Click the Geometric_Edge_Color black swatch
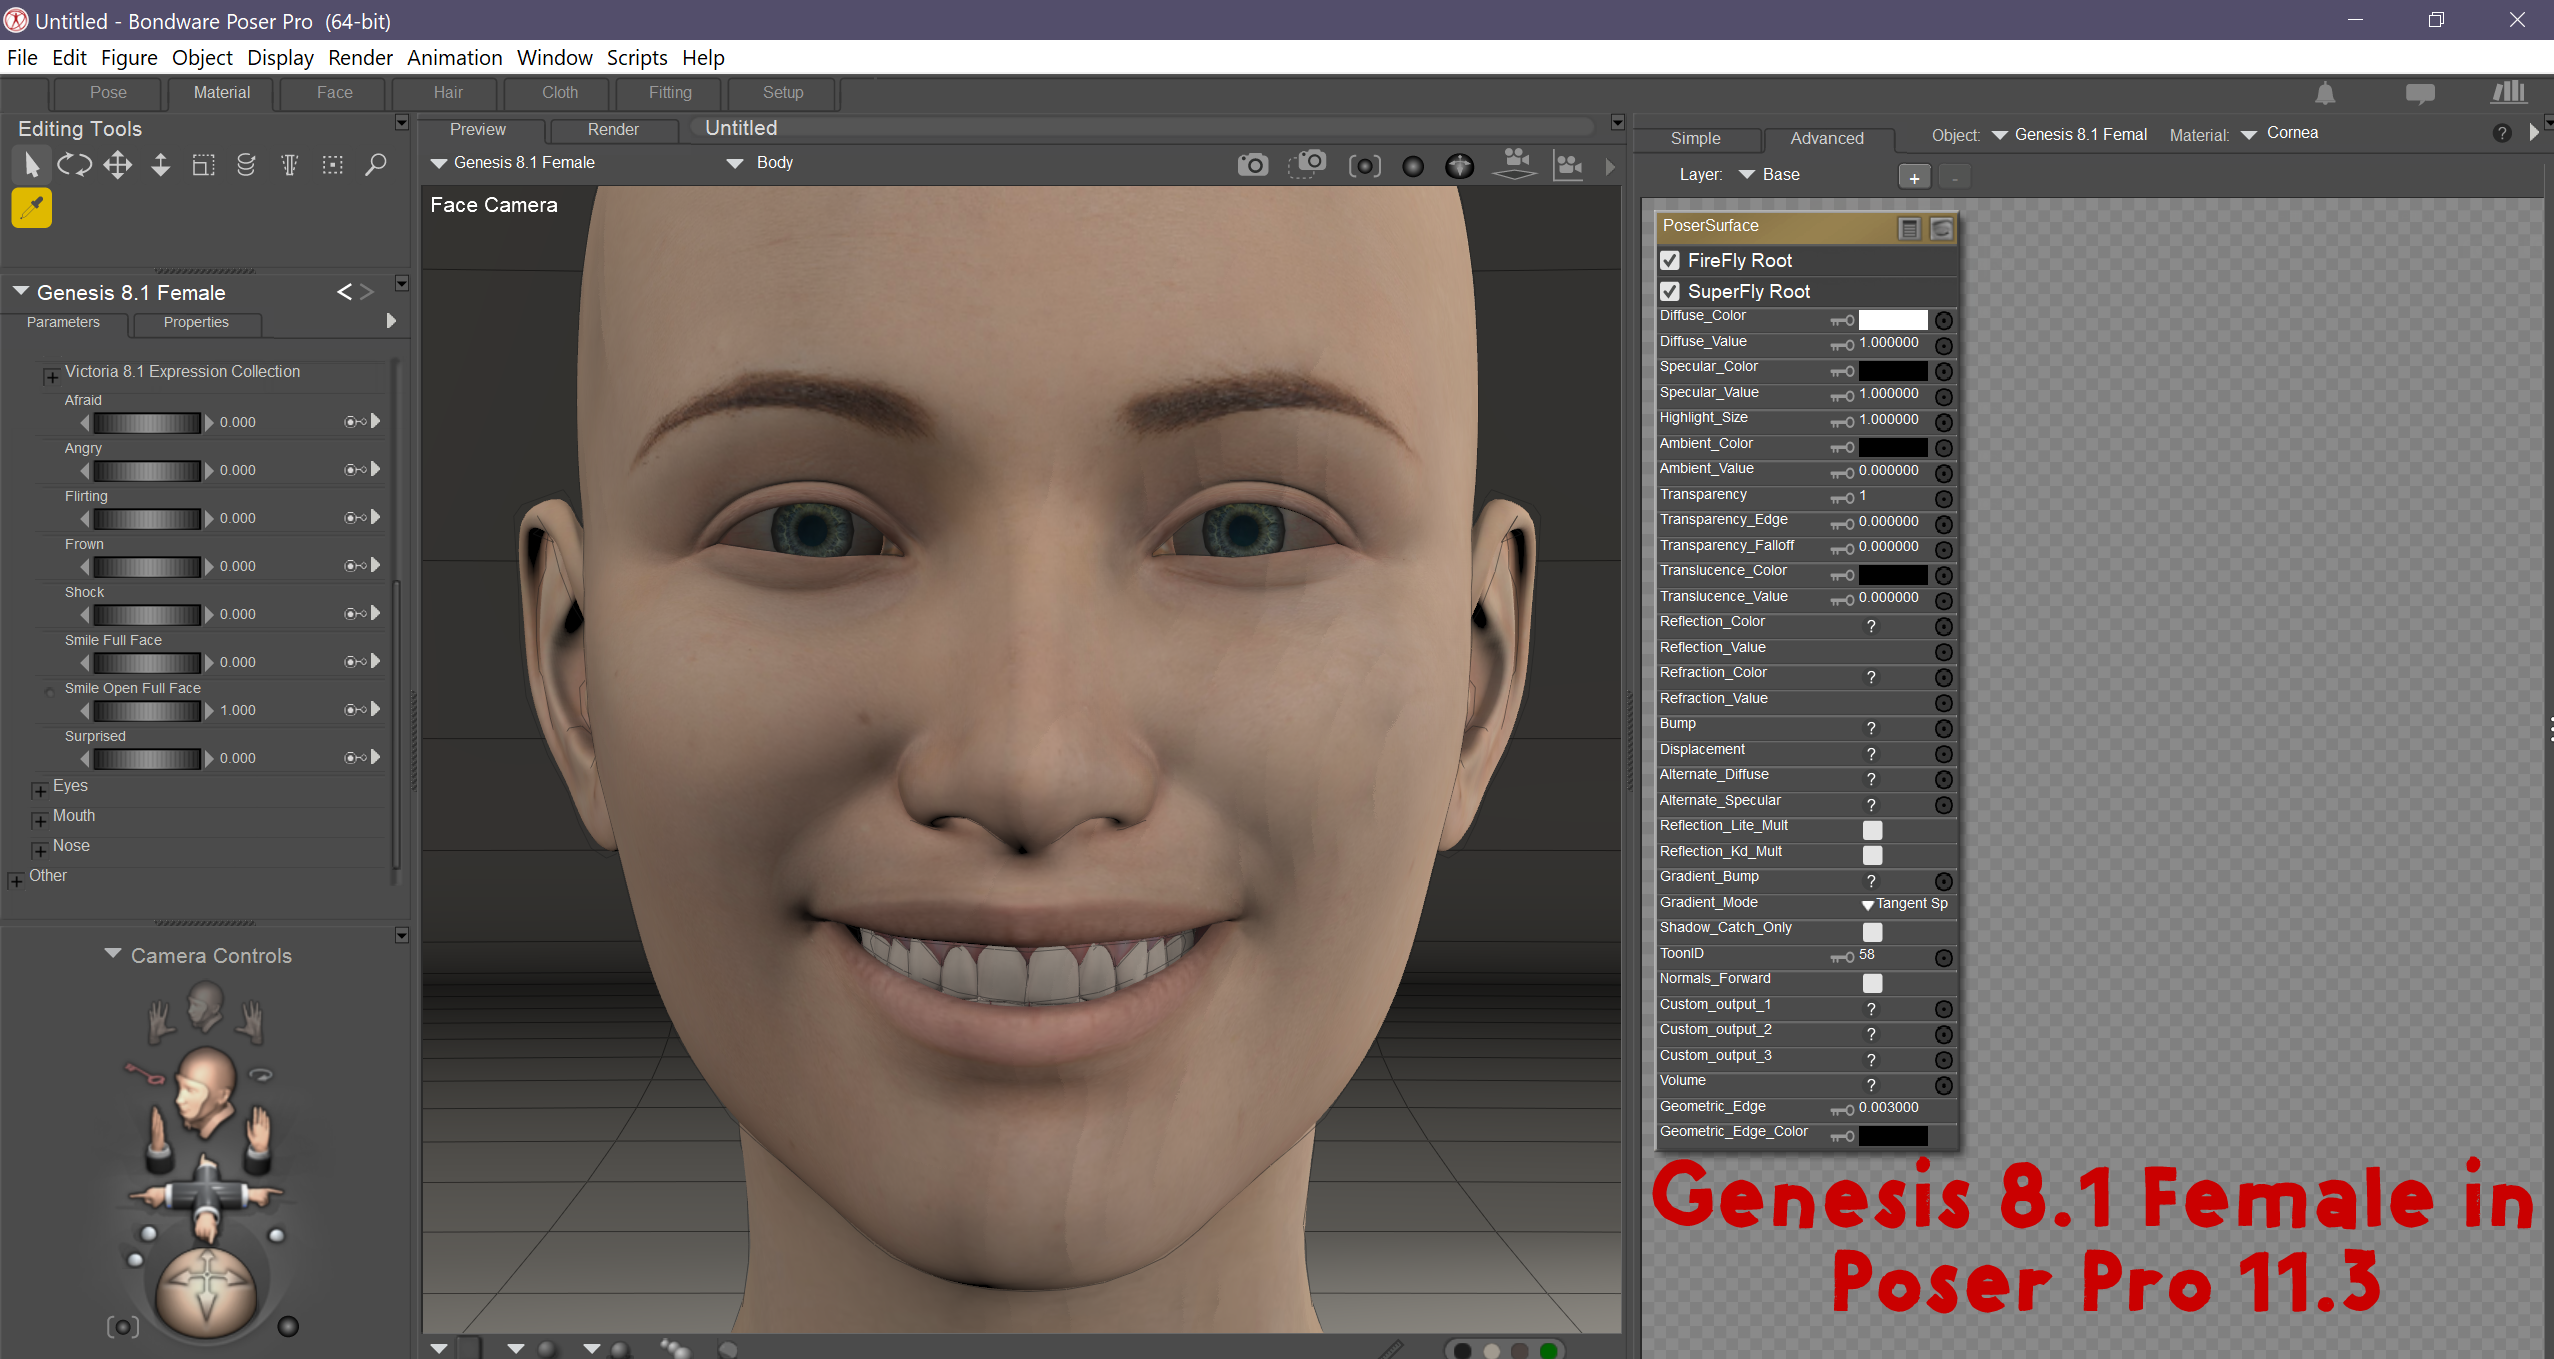The height and width of the screenshot is (1359, 2554). pos(1893,1136)
